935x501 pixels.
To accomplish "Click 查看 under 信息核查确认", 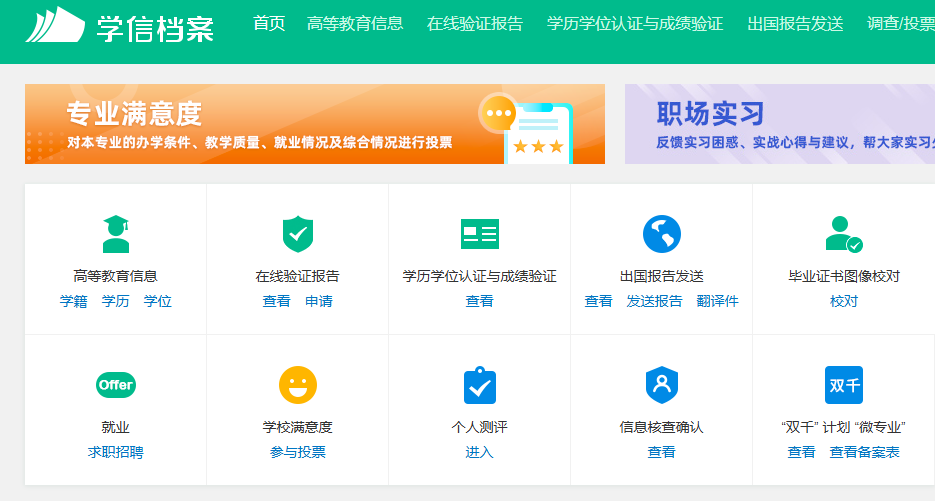I will point(662,452).
